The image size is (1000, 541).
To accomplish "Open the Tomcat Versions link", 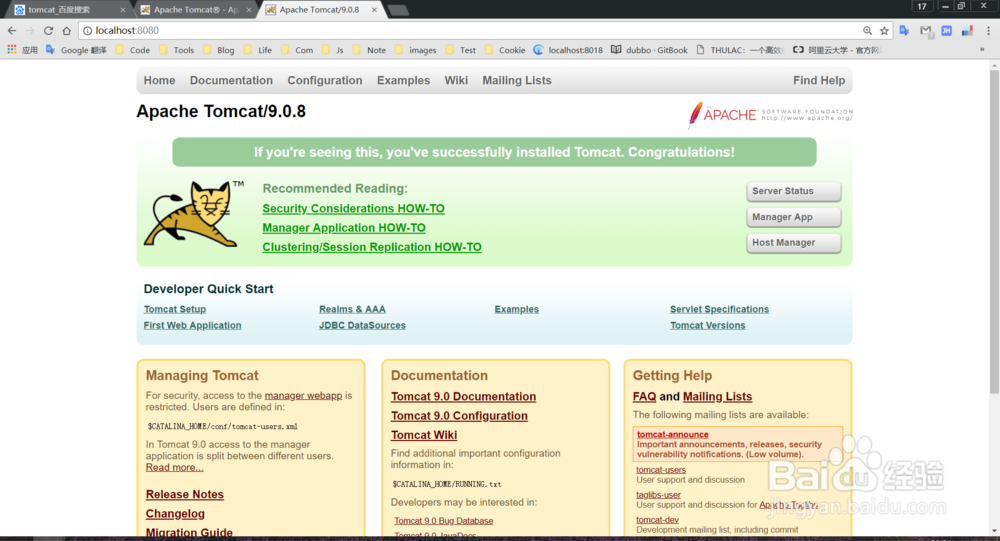I will pos(707,325).
